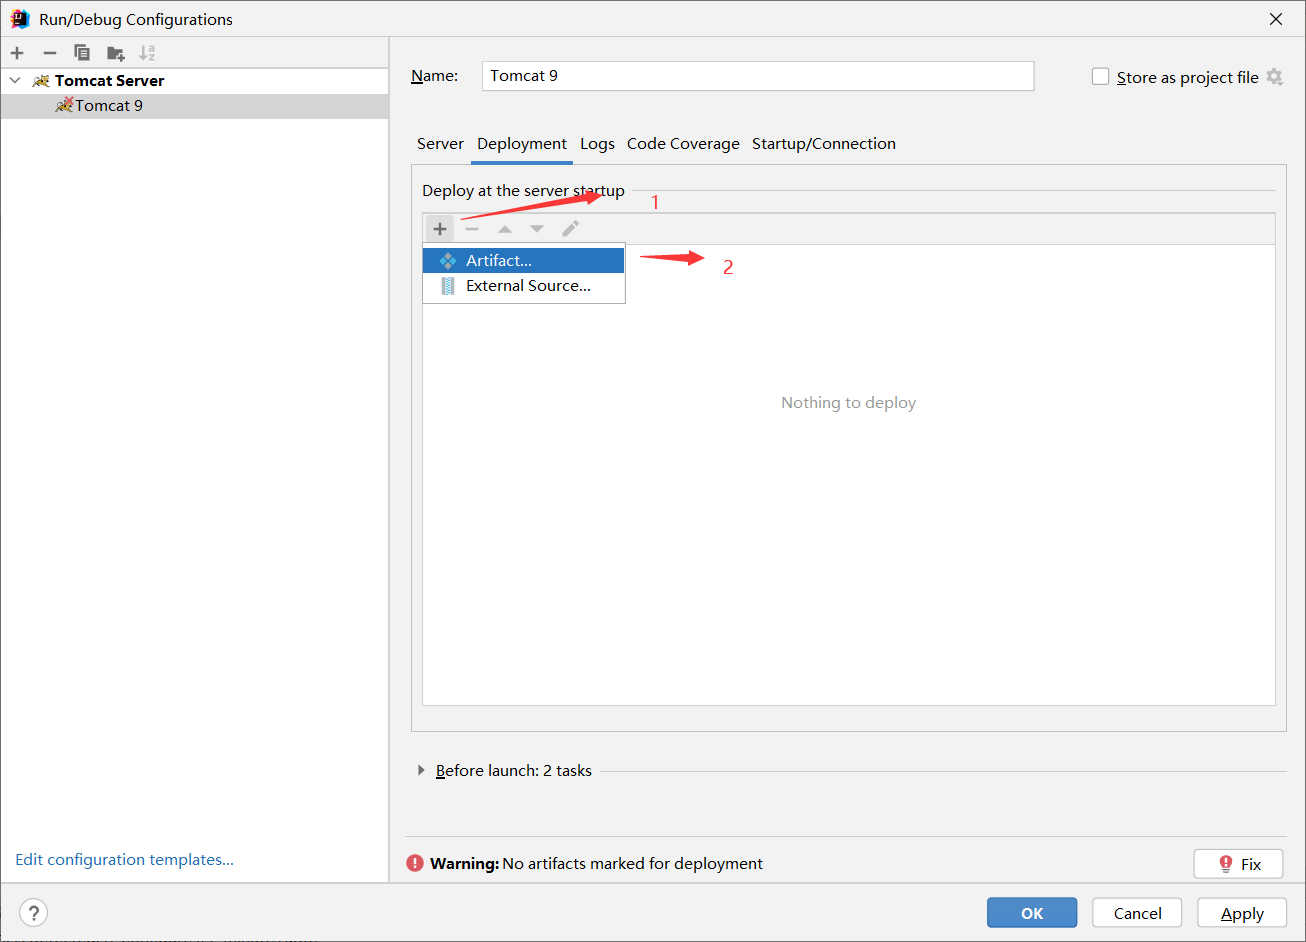Screen dimensions: 1306x942
Task: Edit the selected deployment artifact
Action: [570, 228]
